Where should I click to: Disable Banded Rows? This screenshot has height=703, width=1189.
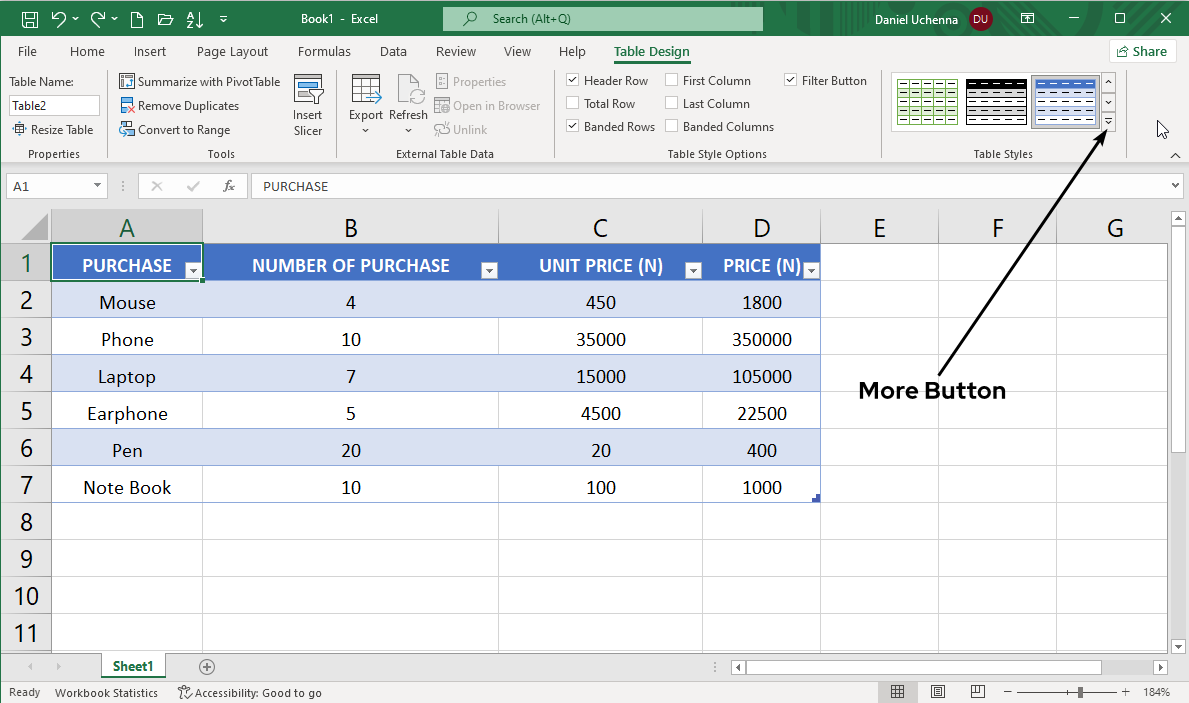point(573,126)
